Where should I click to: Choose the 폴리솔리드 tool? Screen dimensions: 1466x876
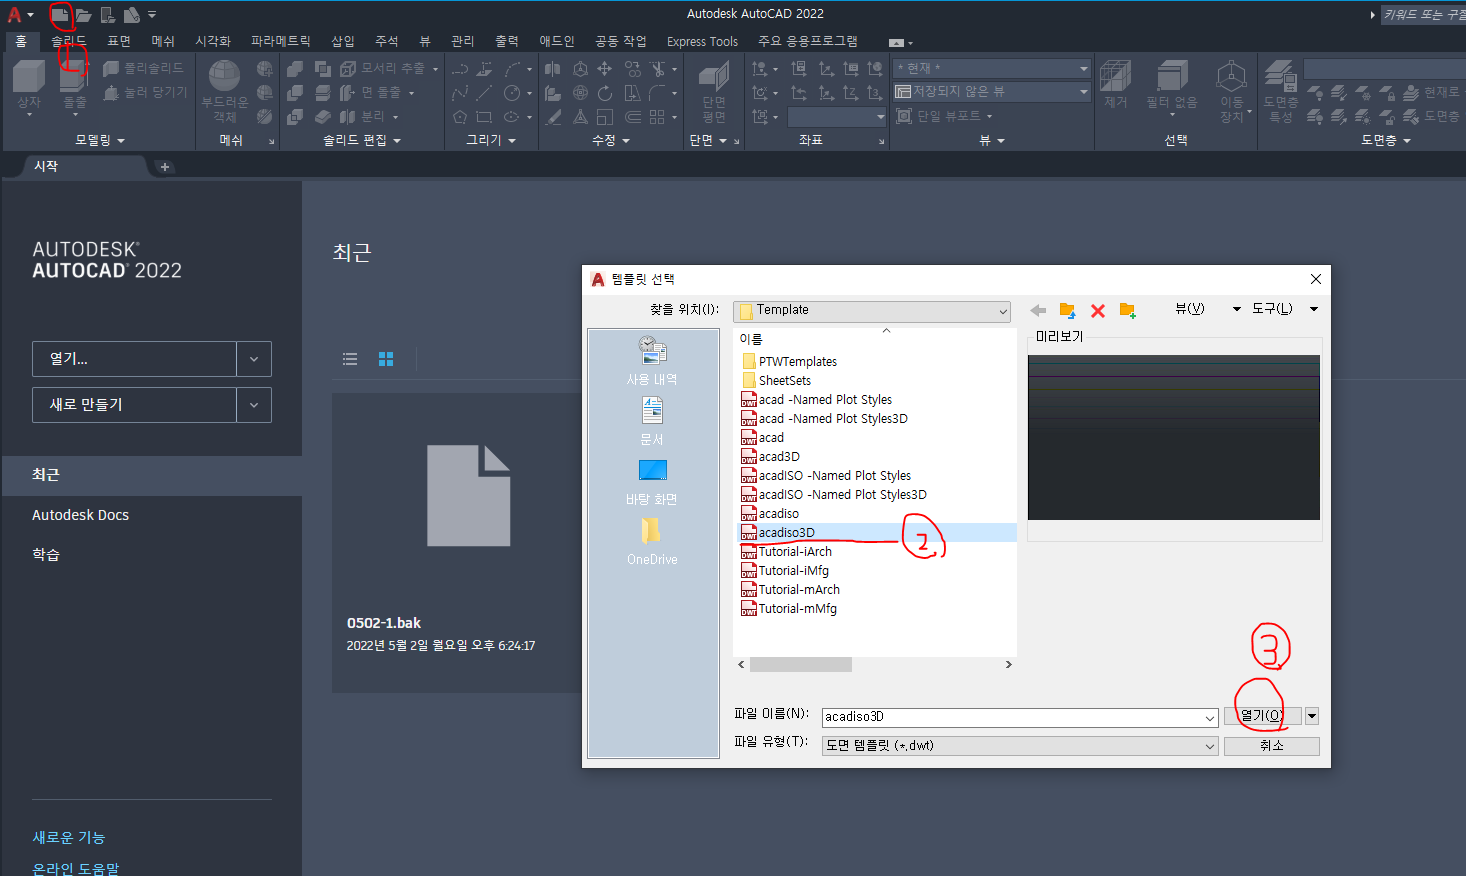[143, 68]
